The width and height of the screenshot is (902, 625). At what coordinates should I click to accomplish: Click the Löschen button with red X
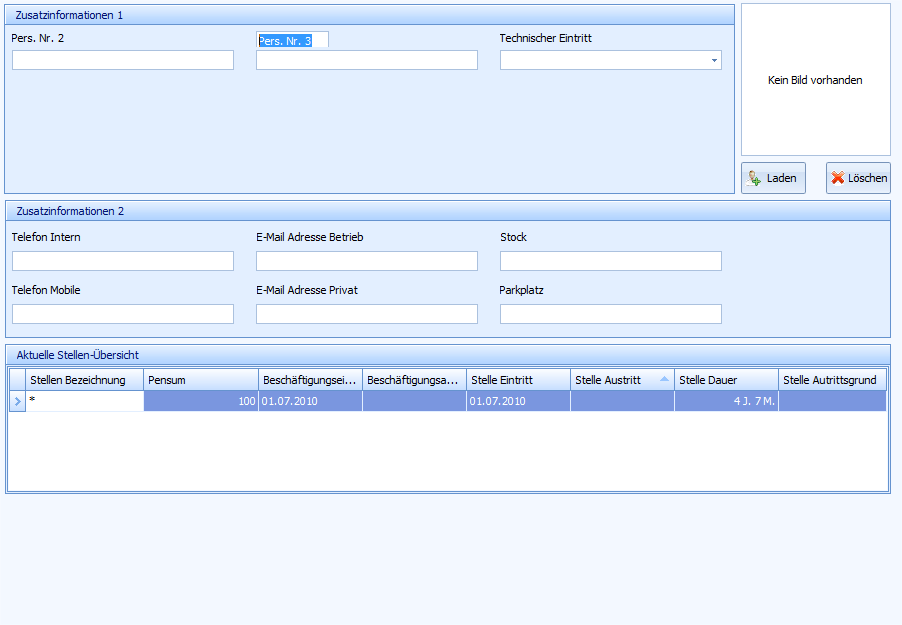(x=858, y=178)
